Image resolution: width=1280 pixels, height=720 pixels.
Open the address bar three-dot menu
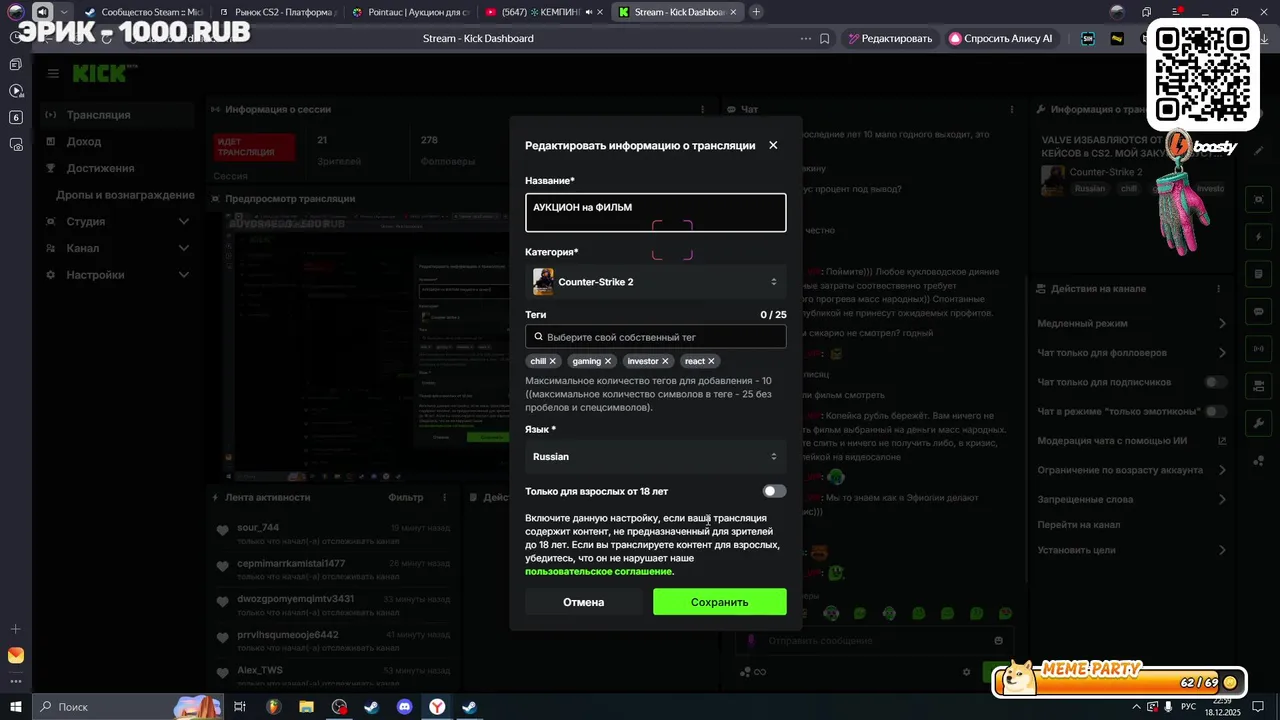click(x=806, y=39)
